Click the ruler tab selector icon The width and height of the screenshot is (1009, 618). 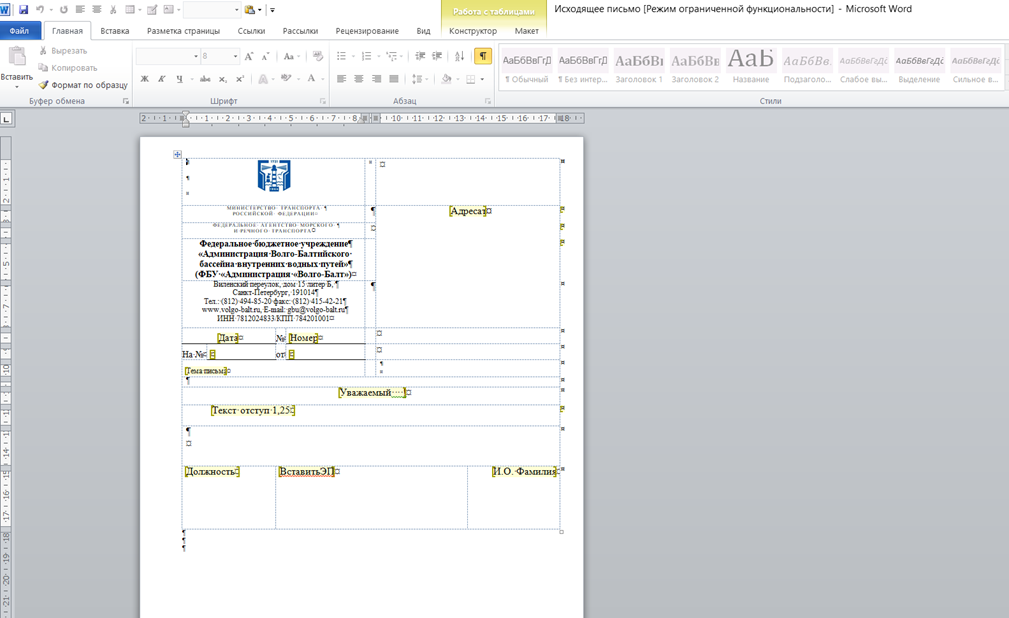click(6, 118)
